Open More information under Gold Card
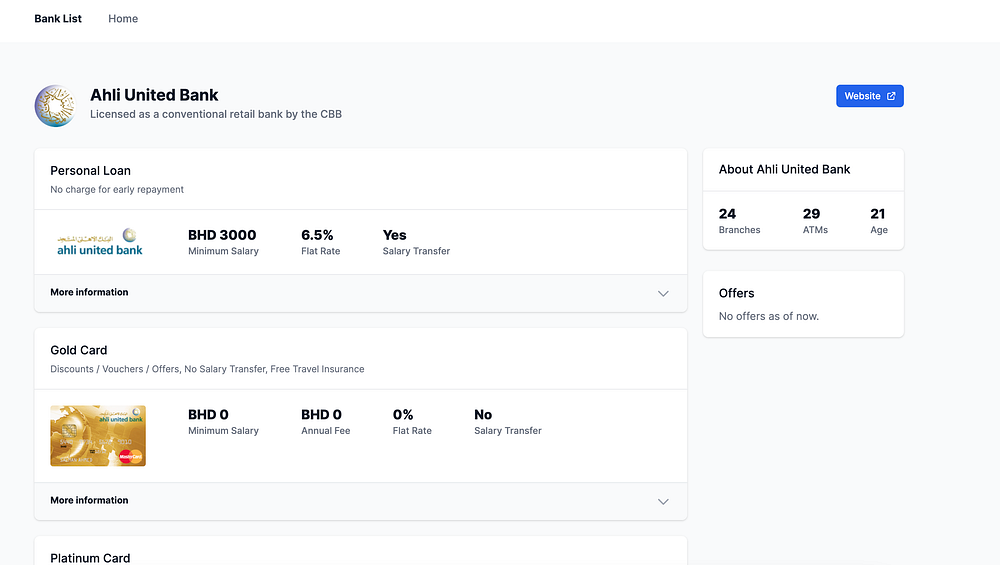 point(90,500)
